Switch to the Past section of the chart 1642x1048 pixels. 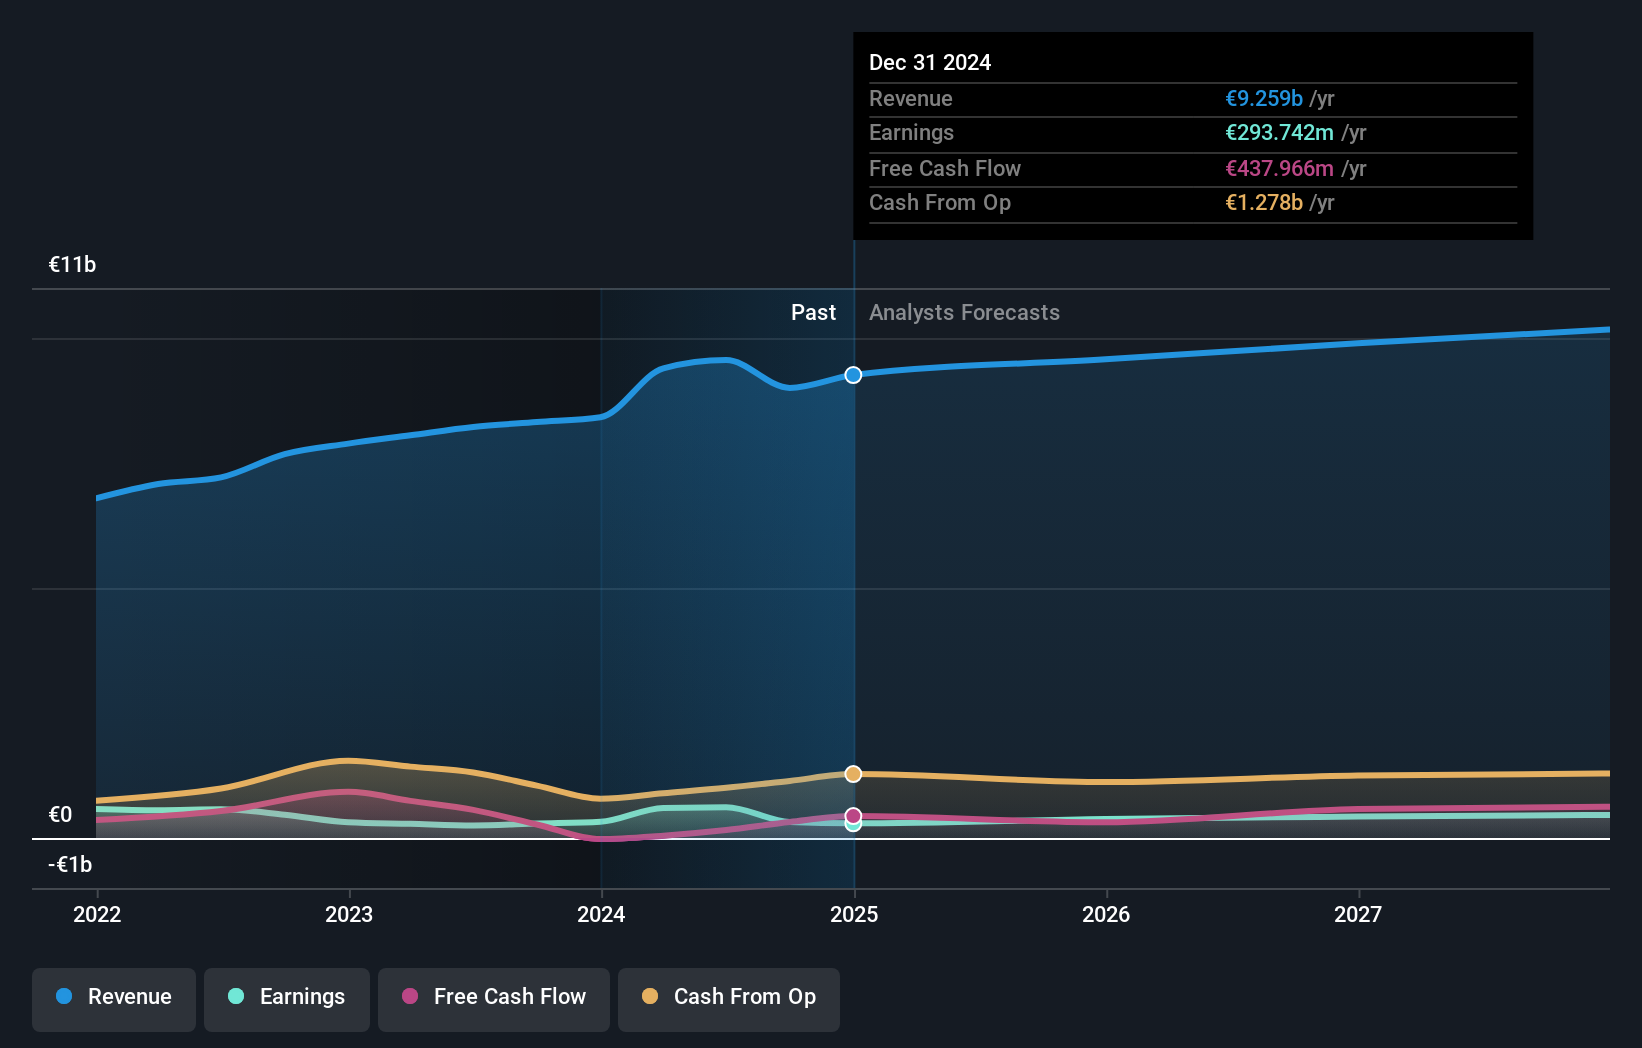[813, 312]
